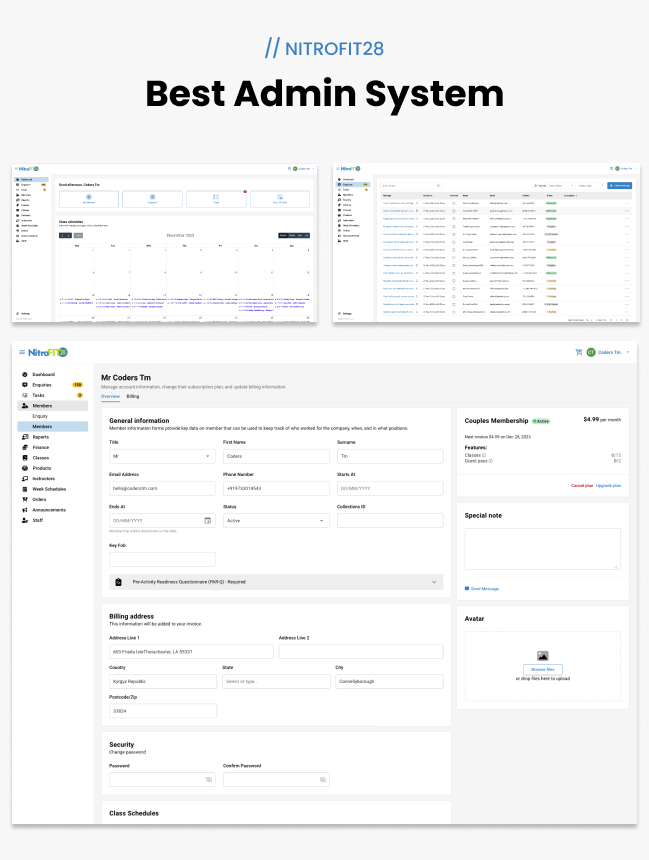Open the Coders Tm user menu arrow
Viewport: 649px width, 860px height.
click(628, 352)
